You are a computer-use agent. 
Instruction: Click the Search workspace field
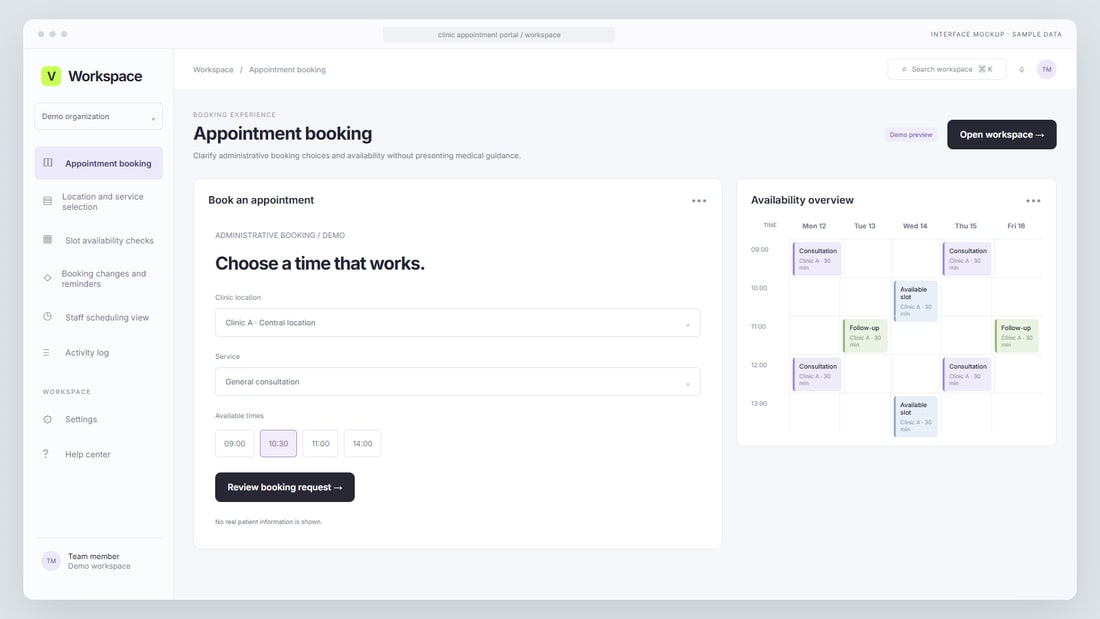946,69
